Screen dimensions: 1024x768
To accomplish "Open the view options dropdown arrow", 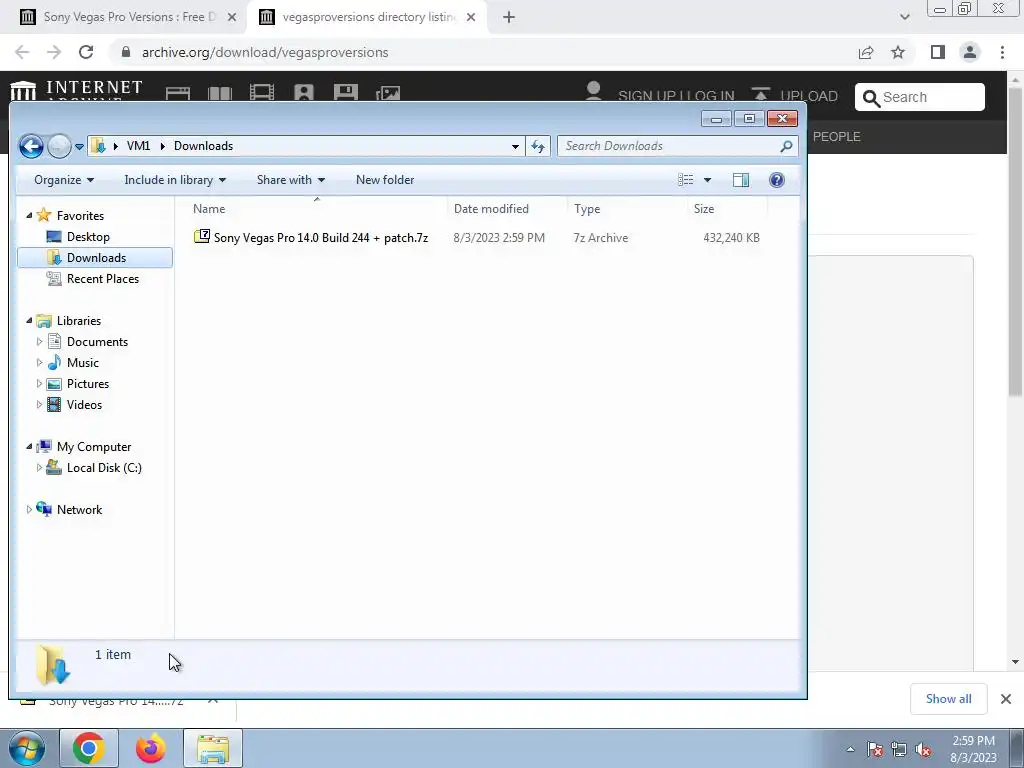I will pyautogui.click(x=707, y=180).
